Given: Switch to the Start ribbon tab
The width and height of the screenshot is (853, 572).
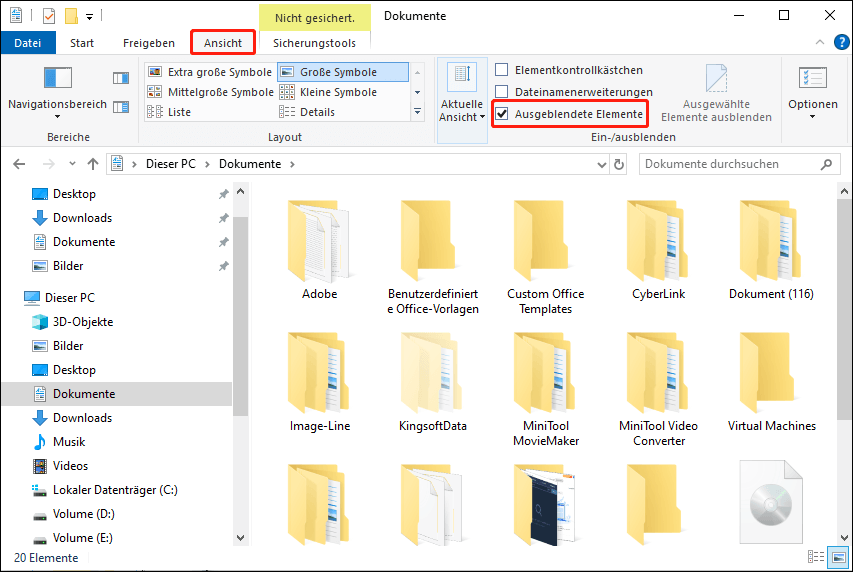Looking at the screenshot, I should [x=82, y=43].
